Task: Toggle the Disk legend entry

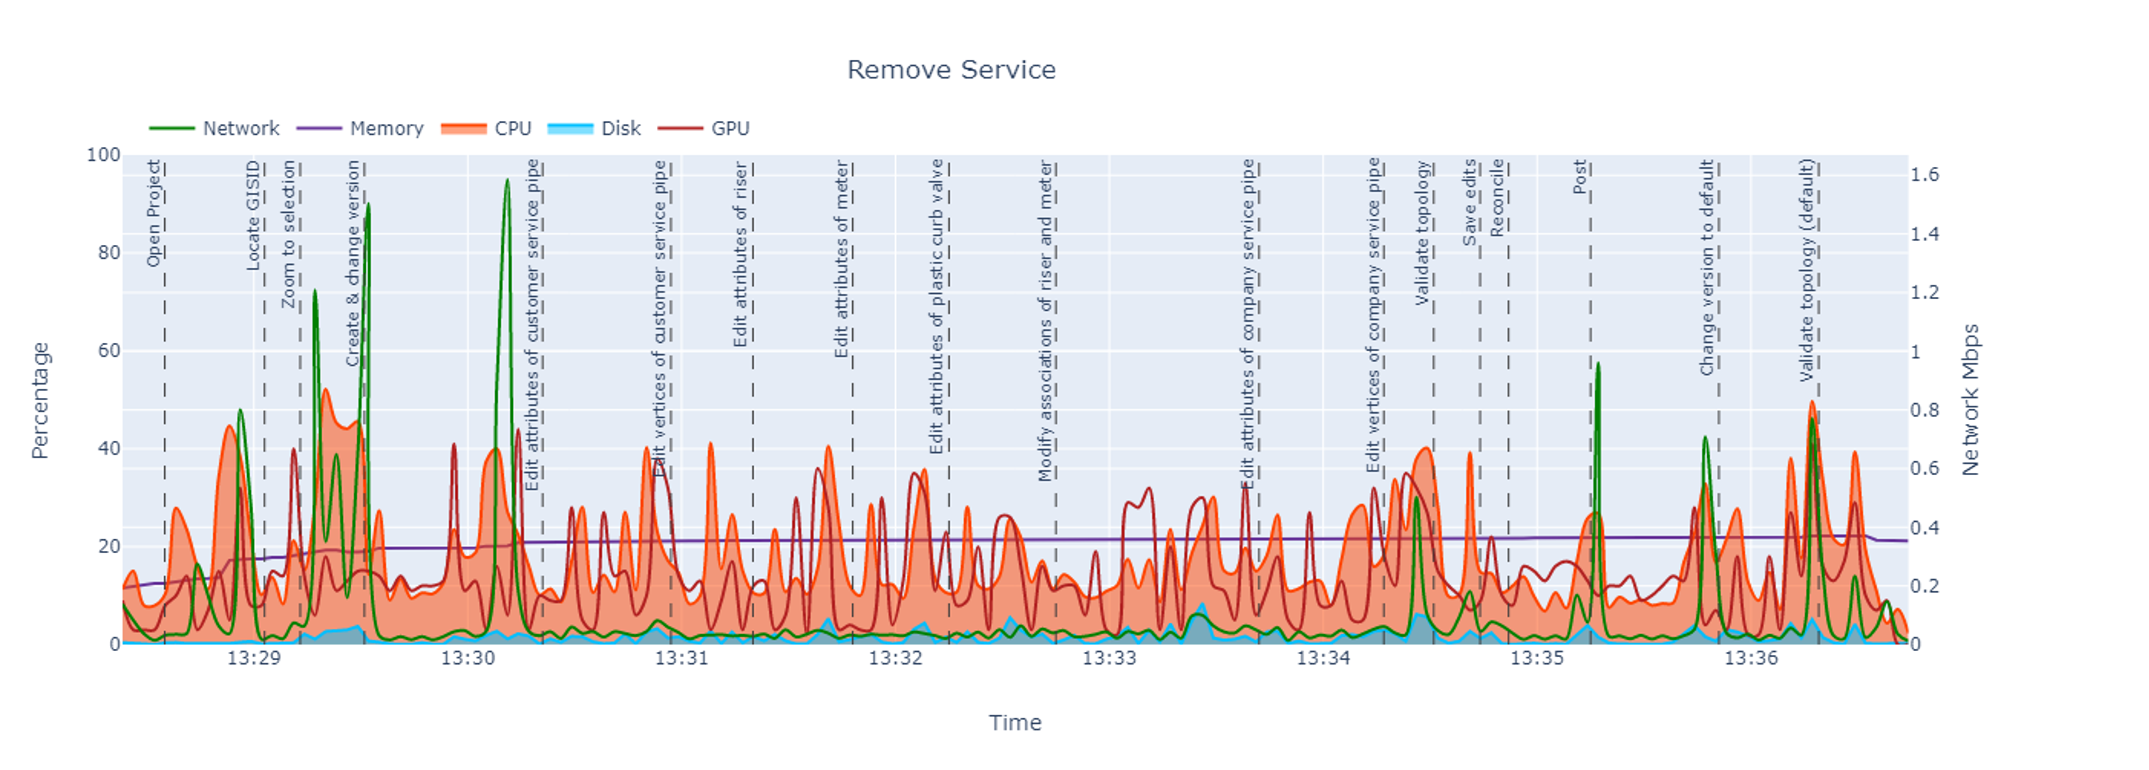Action: pos(595,128)
